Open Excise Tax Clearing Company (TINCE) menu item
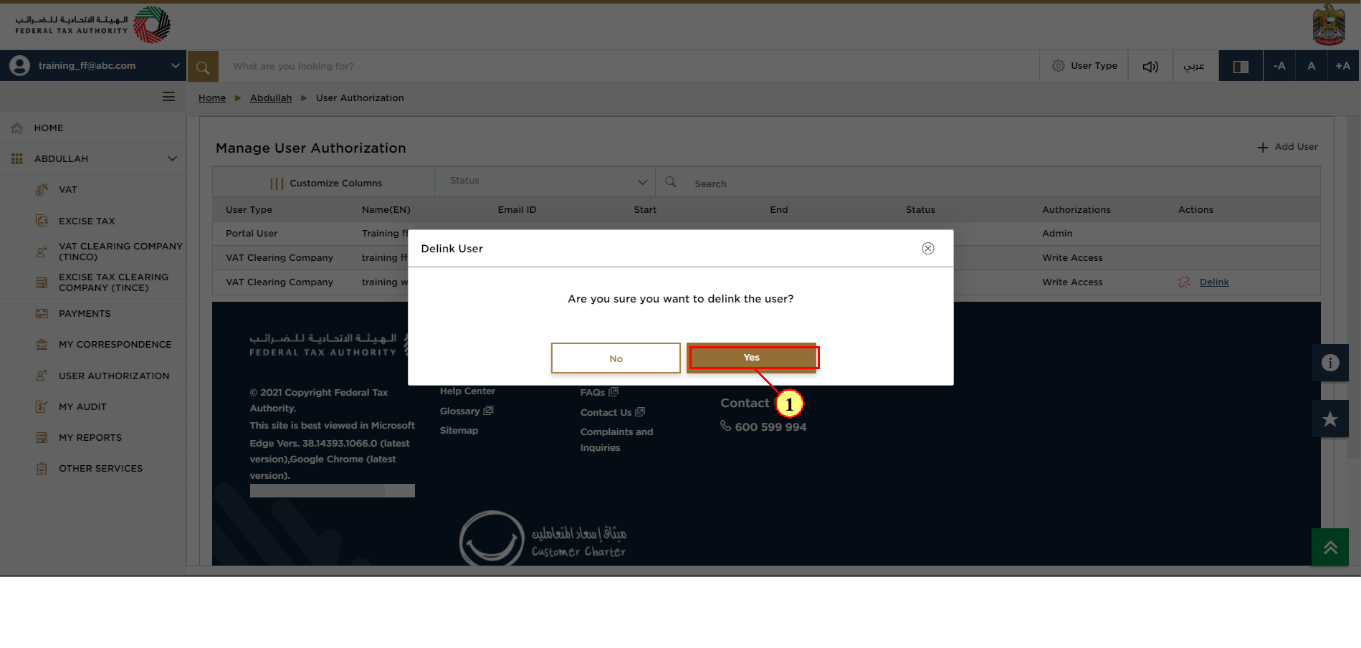The image size is (1361, 648). pyautogui.click(x=114, y=282)
